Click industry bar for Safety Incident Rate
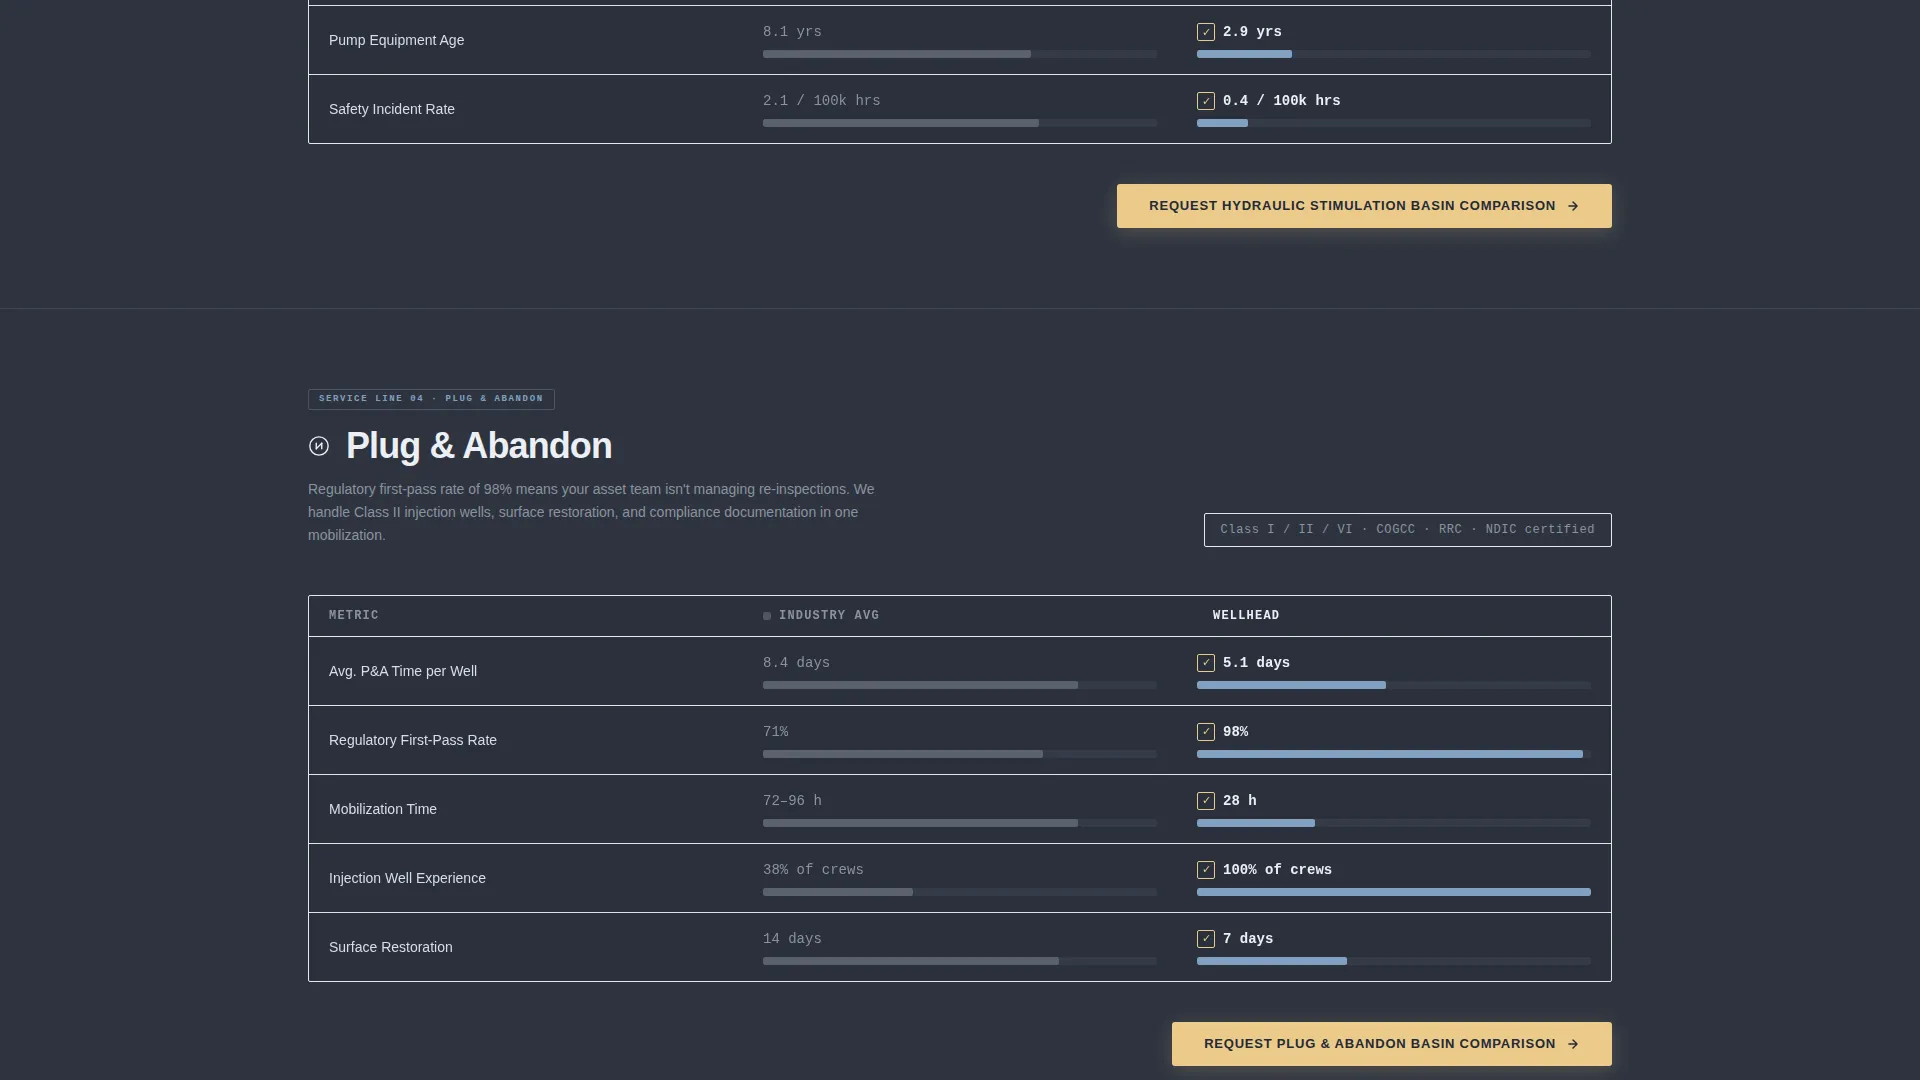This screenshot has width=1920, height=1080. [x=960, y=123]
